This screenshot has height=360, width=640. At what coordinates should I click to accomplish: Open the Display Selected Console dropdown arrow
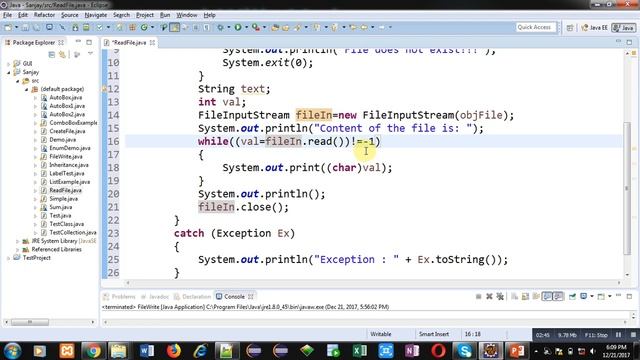point(592,296)
